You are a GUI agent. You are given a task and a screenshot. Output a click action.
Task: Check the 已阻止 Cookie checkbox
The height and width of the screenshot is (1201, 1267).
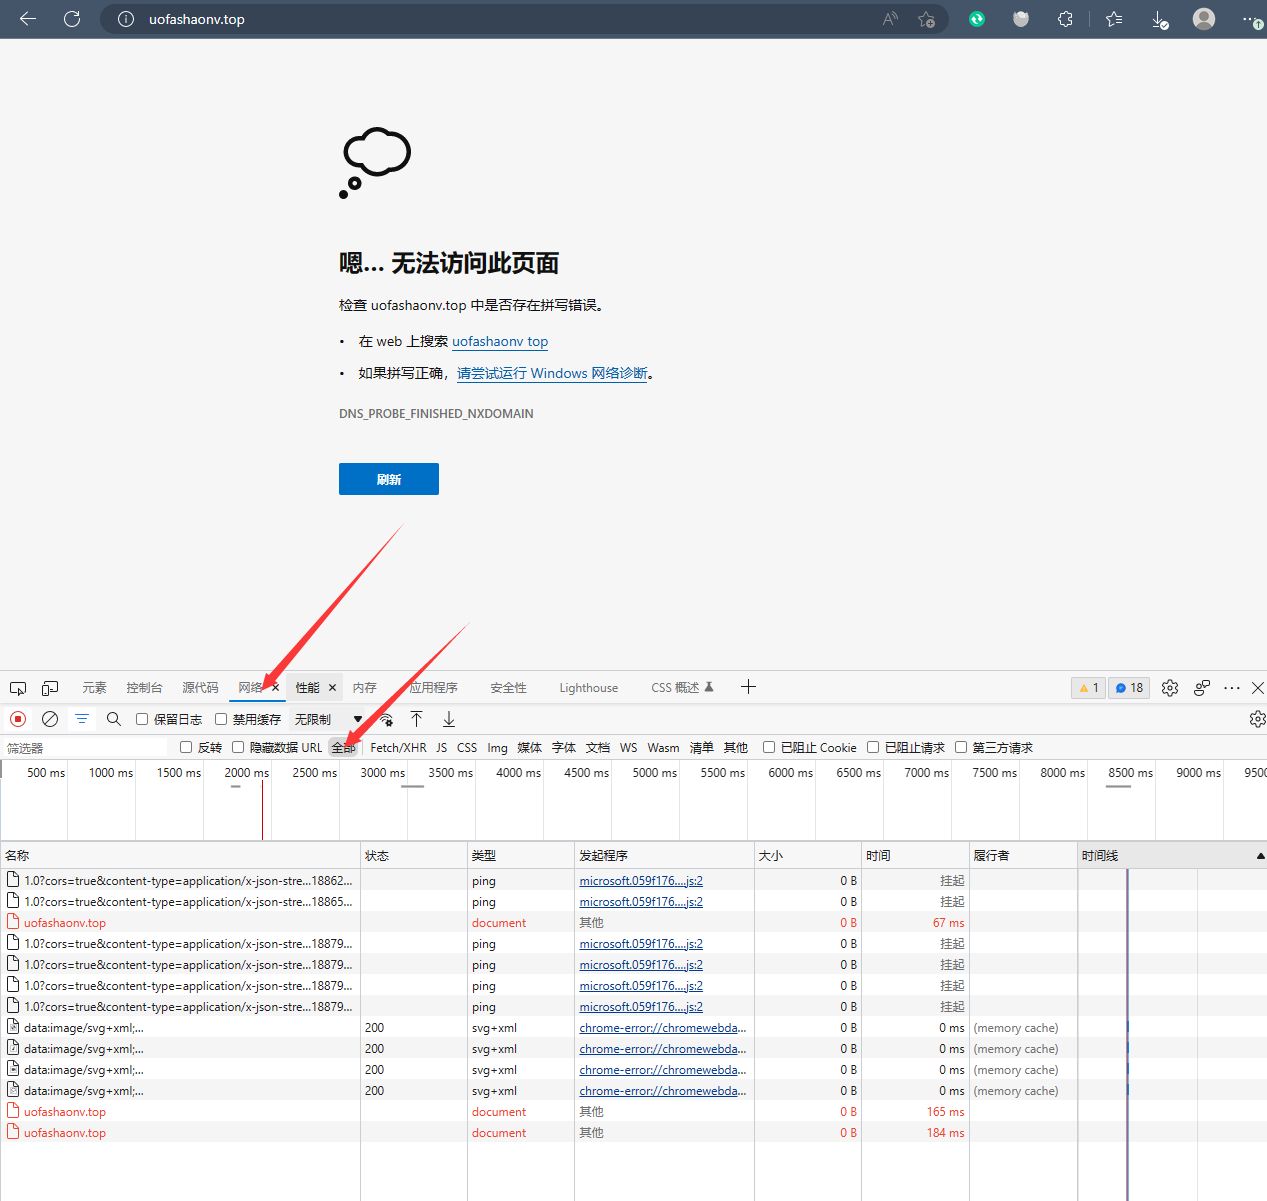[x=769, y=747]
